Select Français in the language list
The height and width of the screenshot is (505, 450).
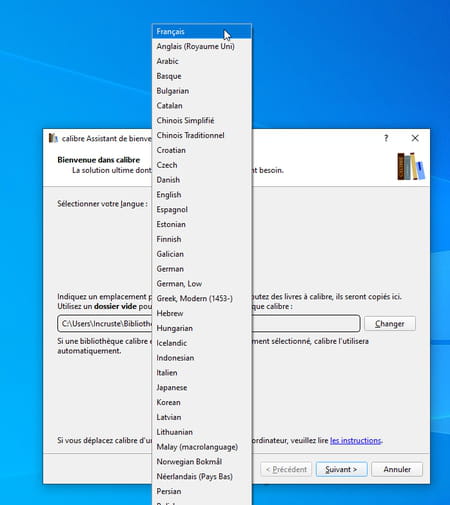point(202,31)
